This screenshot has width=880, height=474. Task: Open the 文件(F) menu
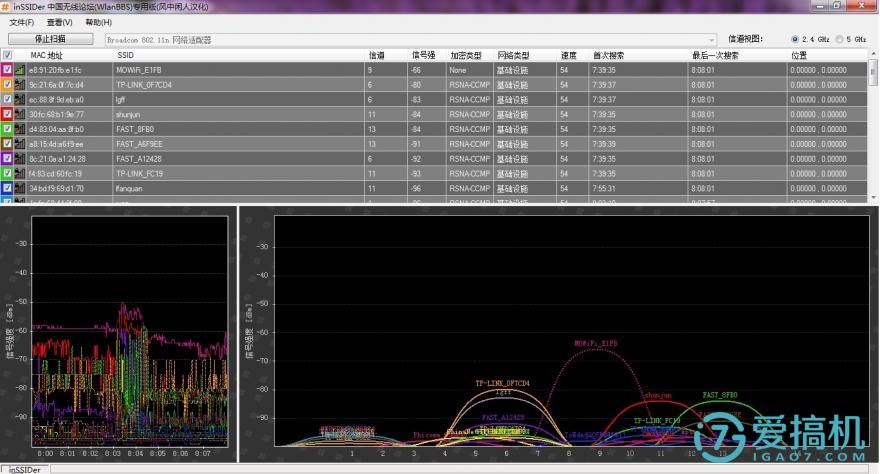click(22, 22)
